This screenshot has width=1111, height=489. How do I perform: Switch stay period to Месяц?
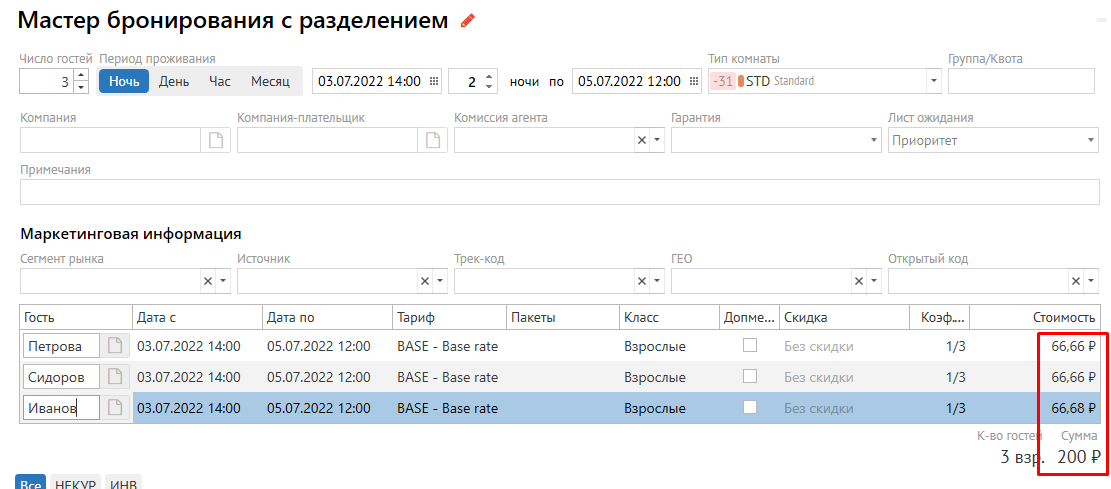coord(270,82)
